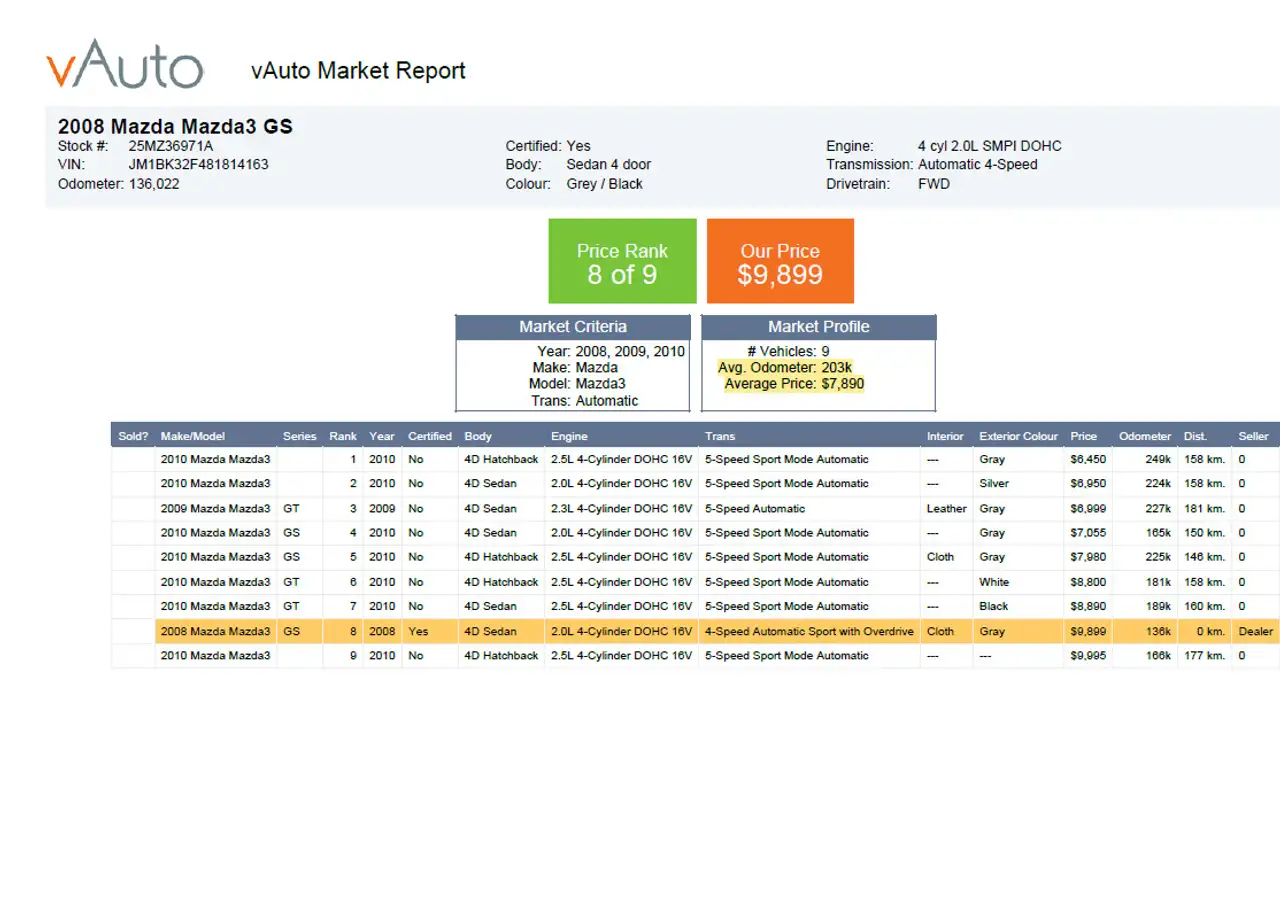The height and width of the screenshot is (924, 1280).
Task: Click the Make/Model column header
Action: [193, 436]
